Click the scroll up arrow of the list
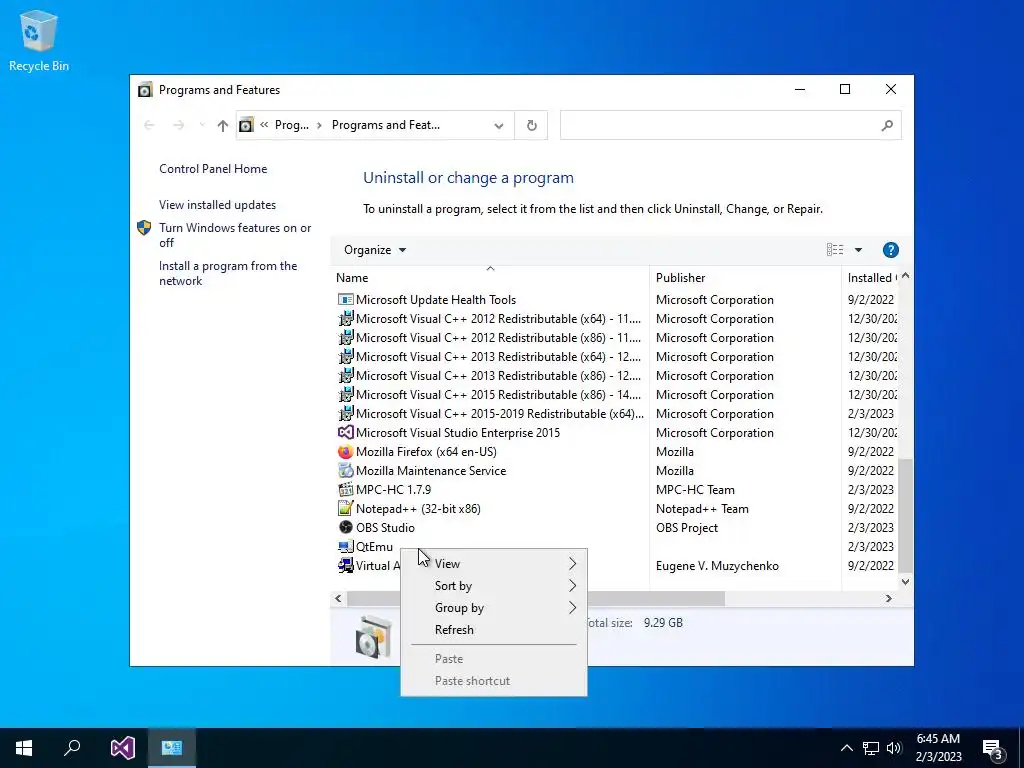 905,276
